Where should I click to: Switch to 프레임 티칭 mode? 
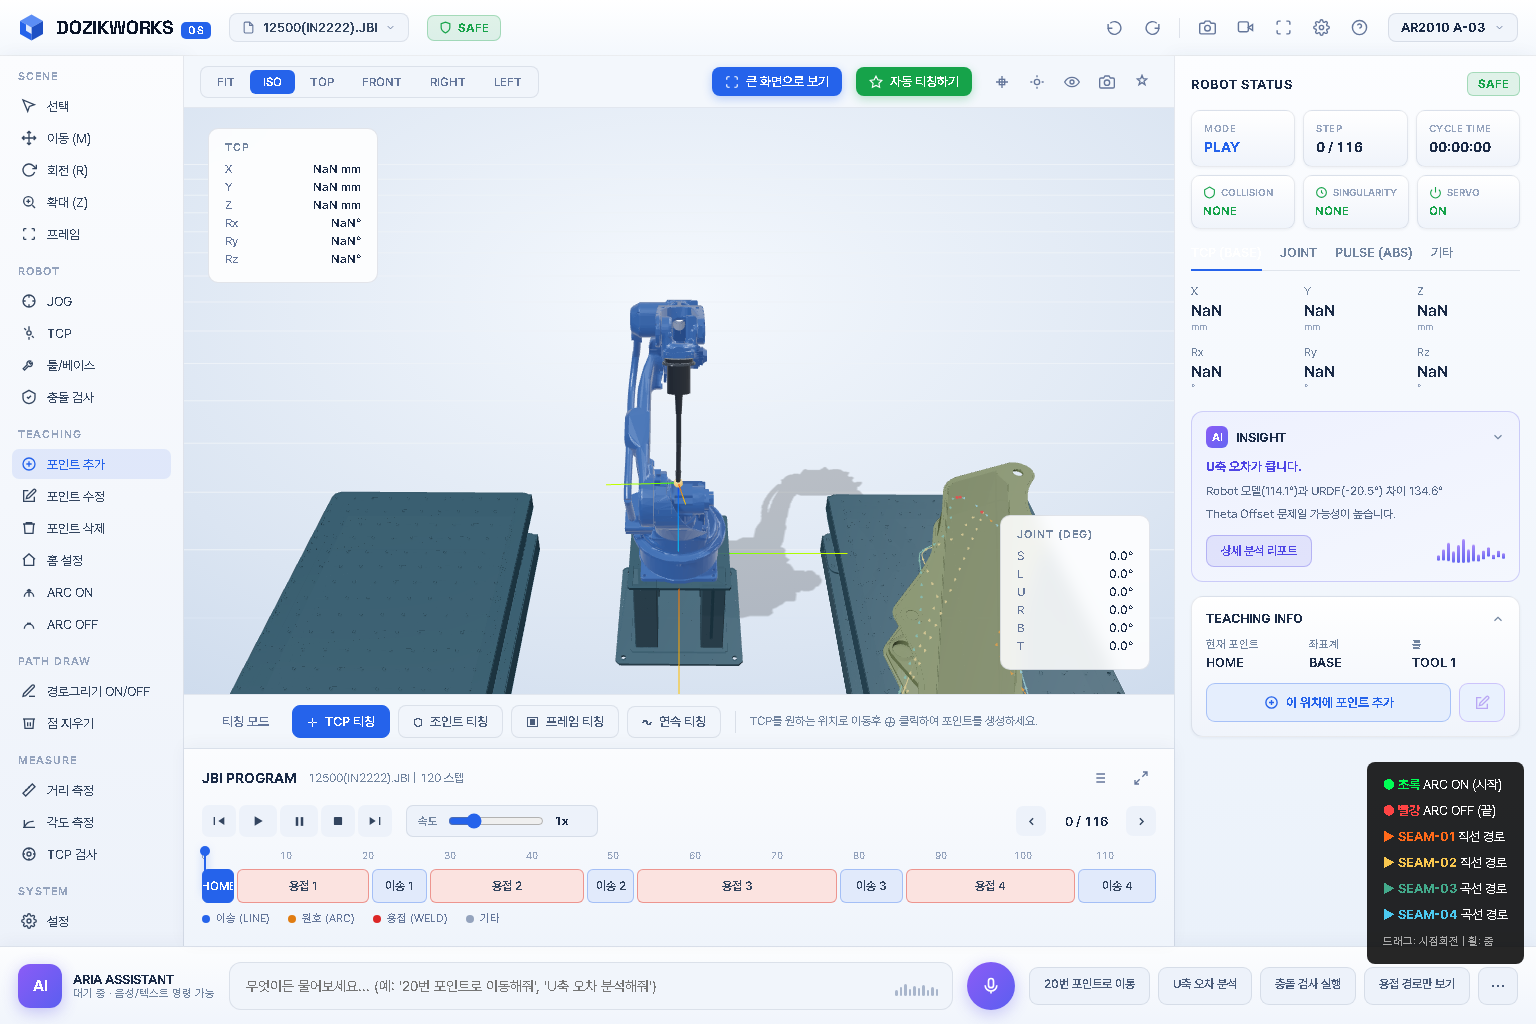pos(565,722)
